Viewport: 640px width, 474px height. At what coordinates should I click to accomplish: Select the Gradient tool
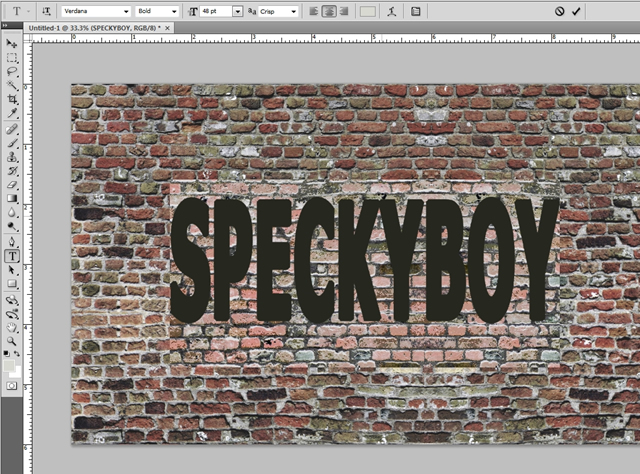11,199
